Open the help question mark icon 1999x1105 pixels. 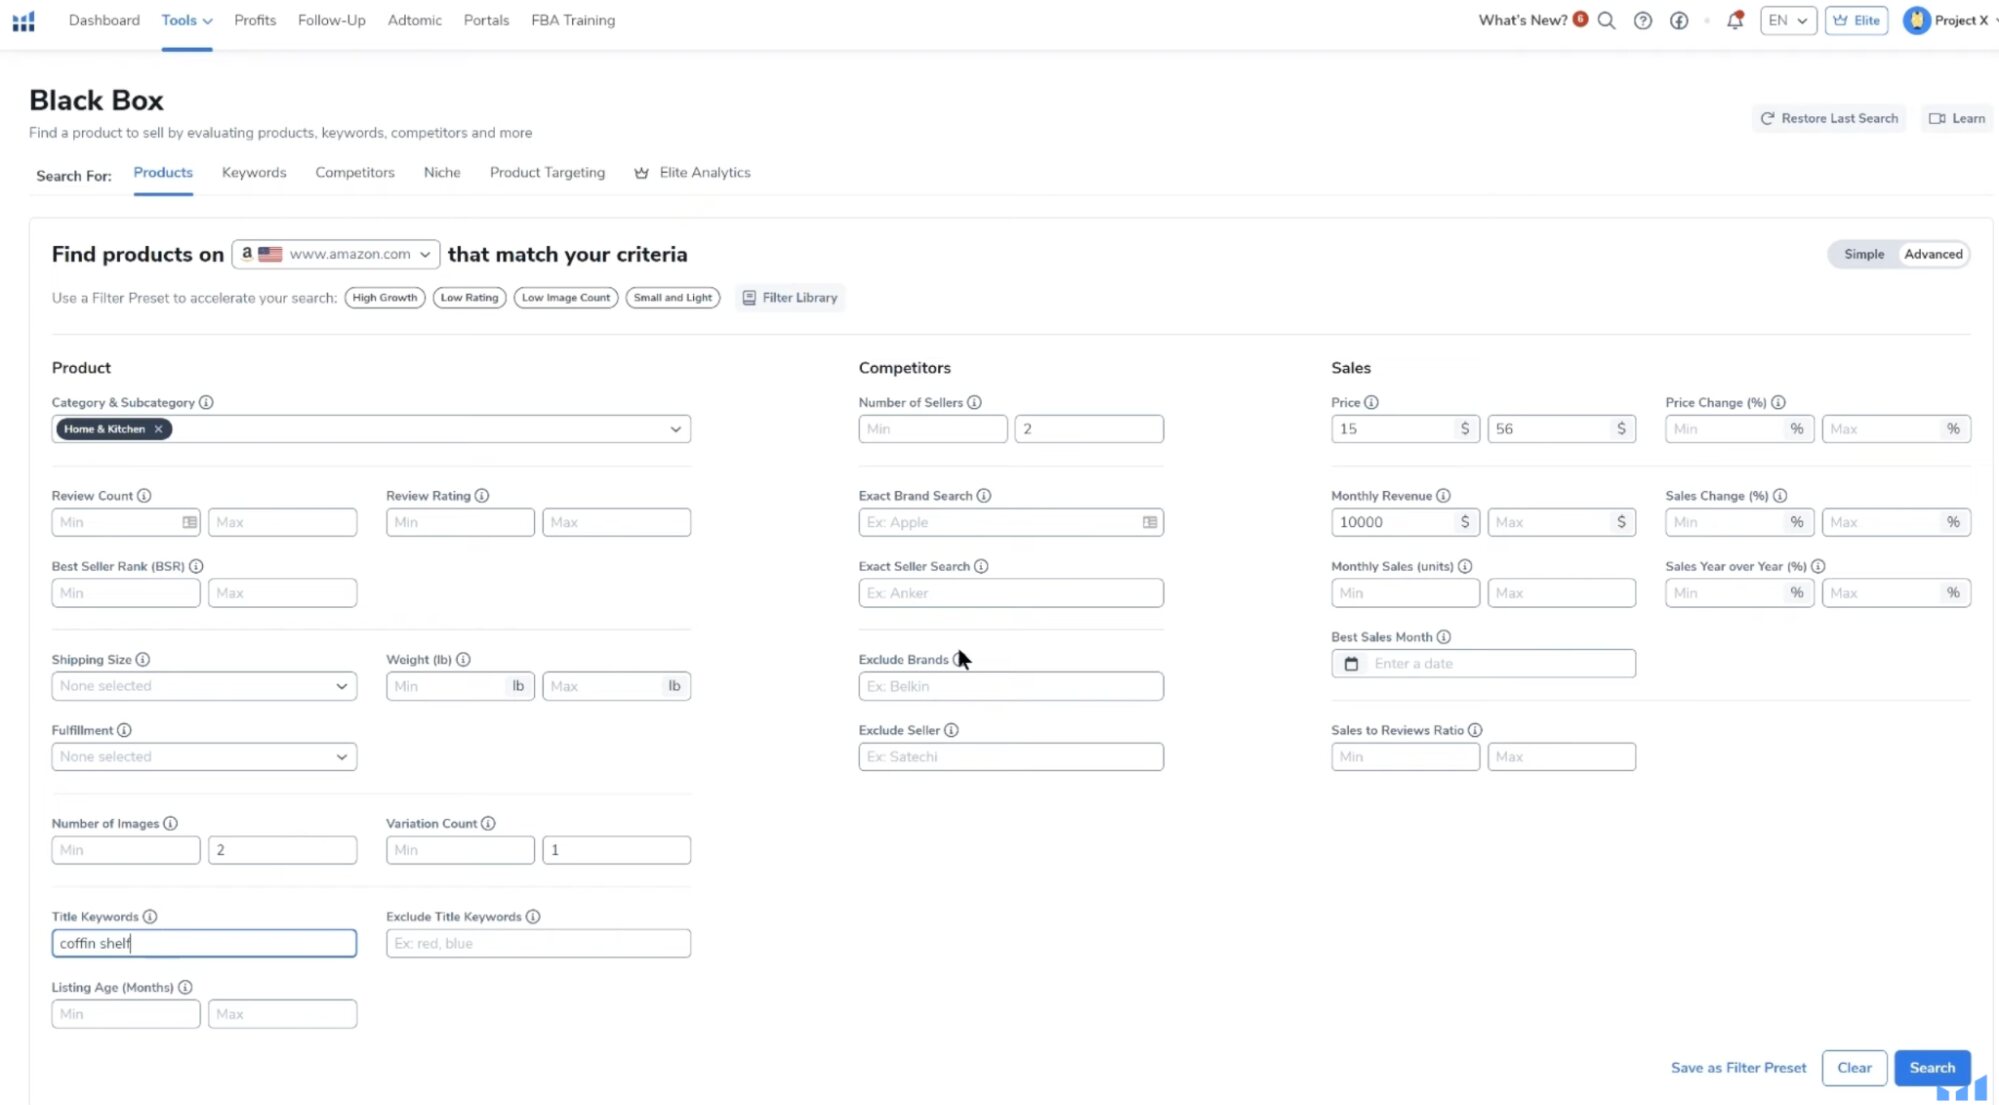point(1642,20)
